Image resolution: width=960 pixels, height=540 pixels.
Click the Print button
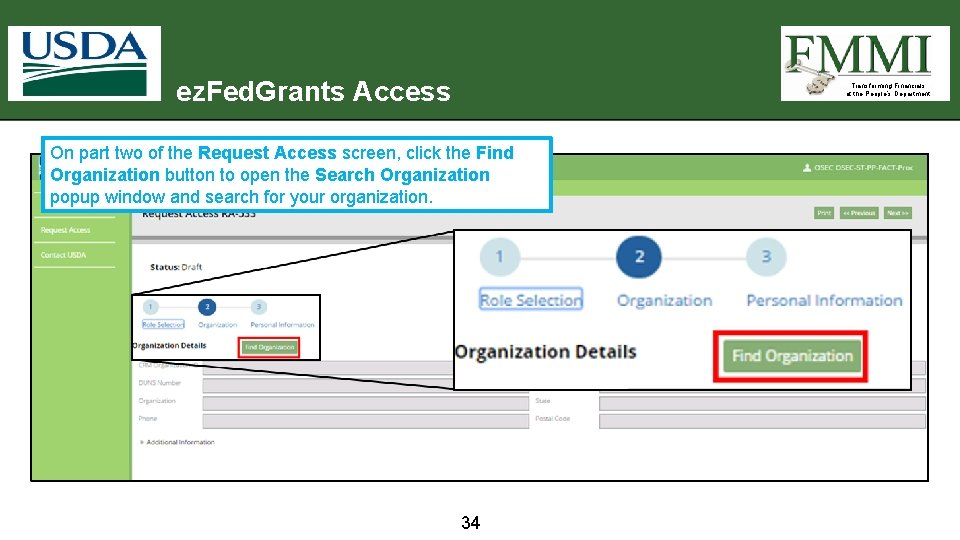coord(824,213)
